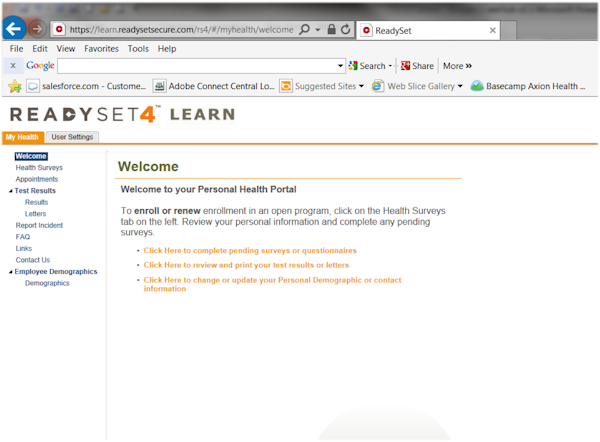Open Report Incident in the sidebar

39,225
